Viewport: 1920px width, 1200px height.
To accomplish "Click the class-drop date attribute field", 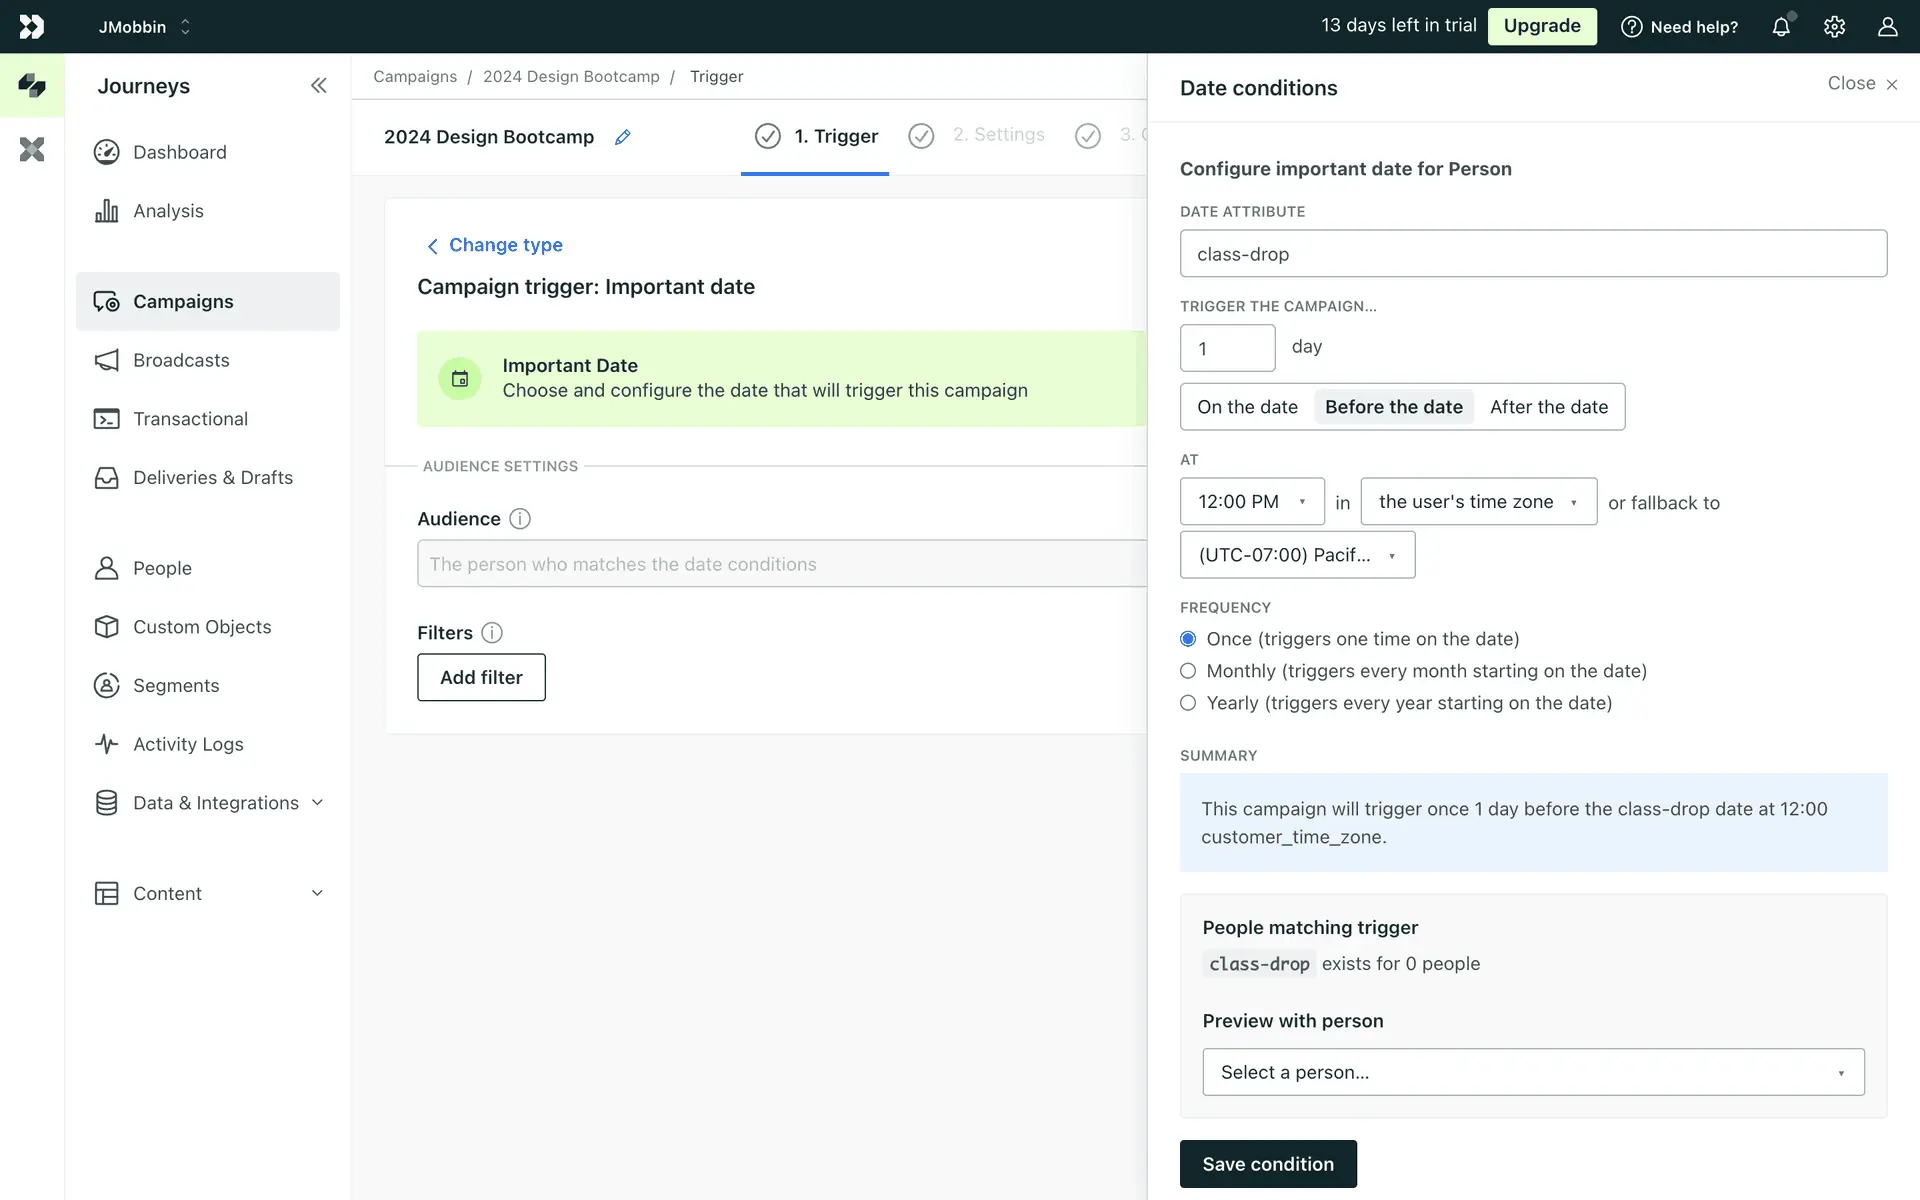I will coord(1532,254).
